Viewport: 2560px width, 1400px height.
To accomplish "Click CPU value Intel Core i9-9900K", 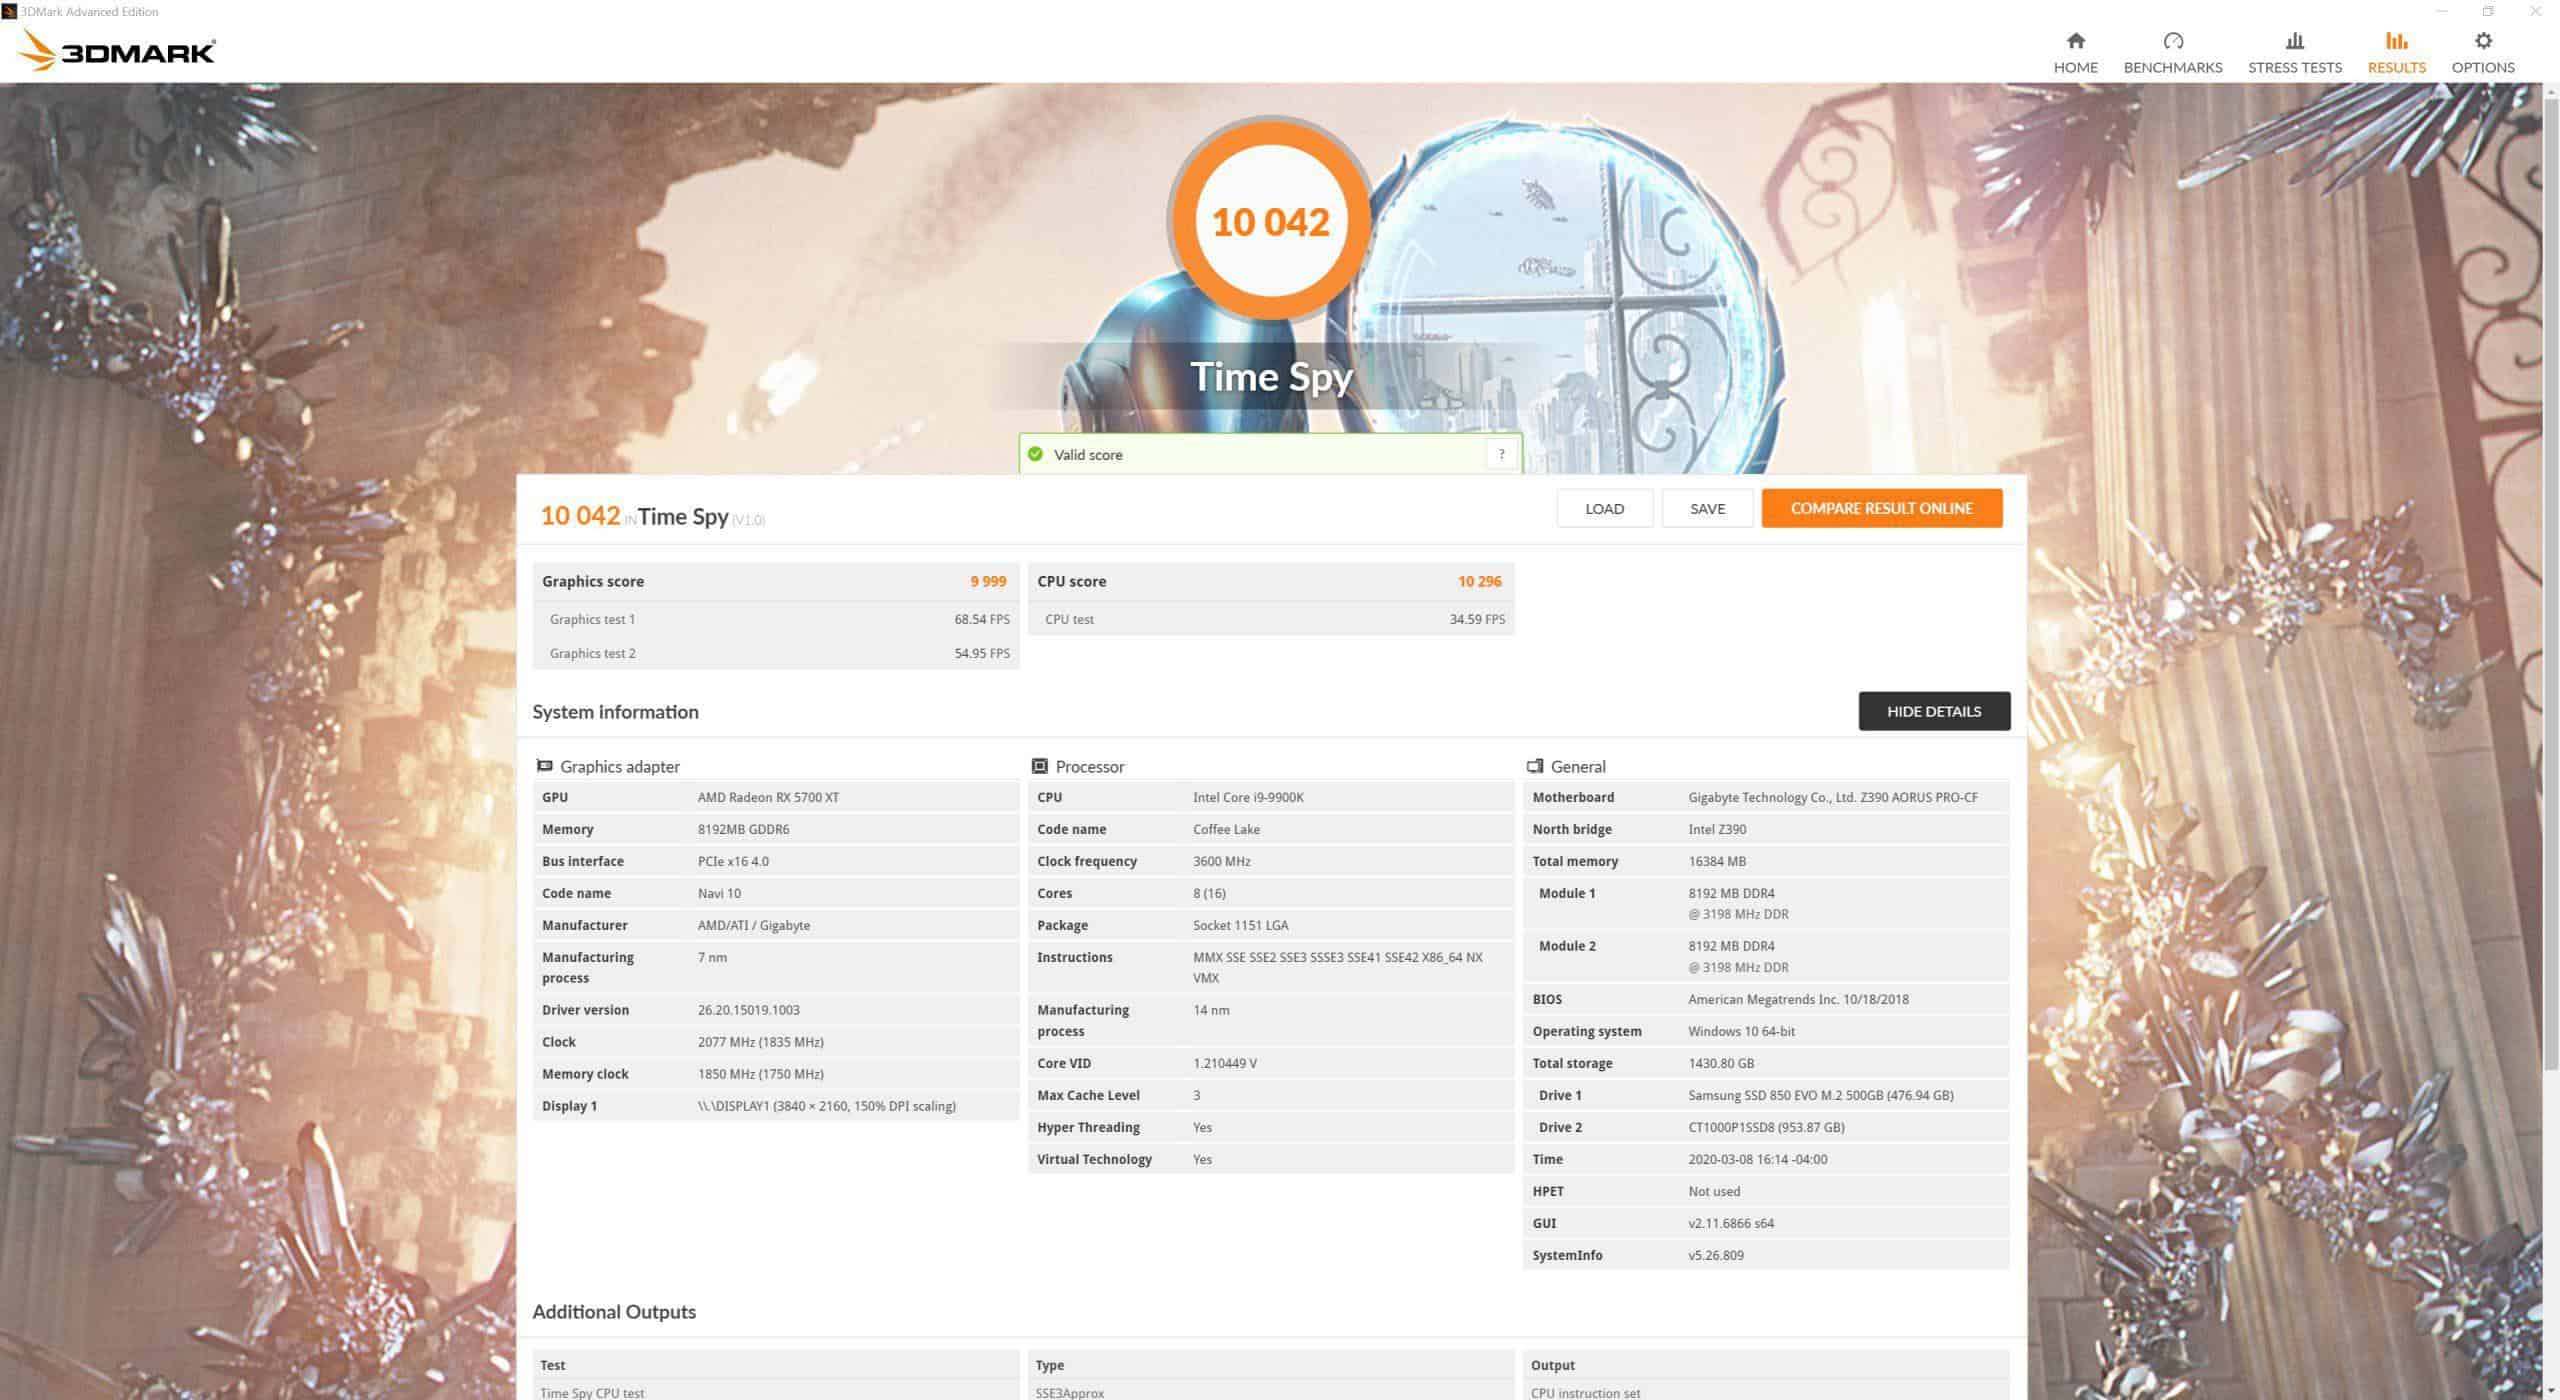I will pyautogui.click(x=1248, y=797).
